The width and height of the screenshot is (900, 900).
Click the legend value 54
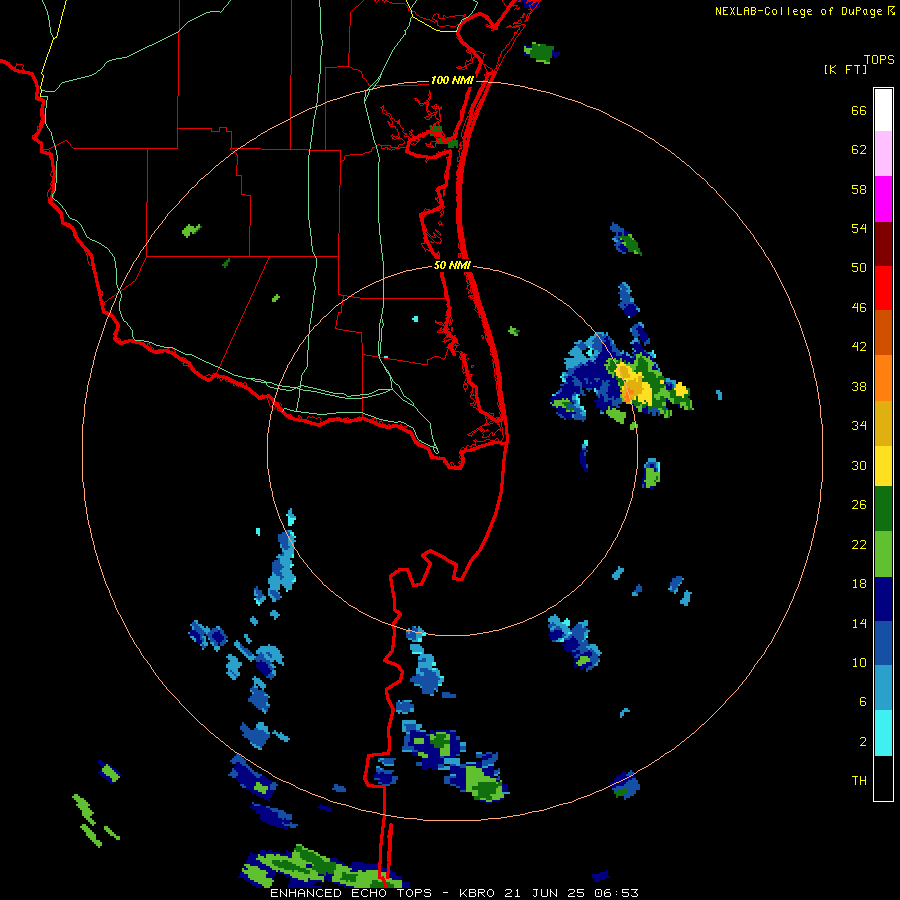coord(859,228)
